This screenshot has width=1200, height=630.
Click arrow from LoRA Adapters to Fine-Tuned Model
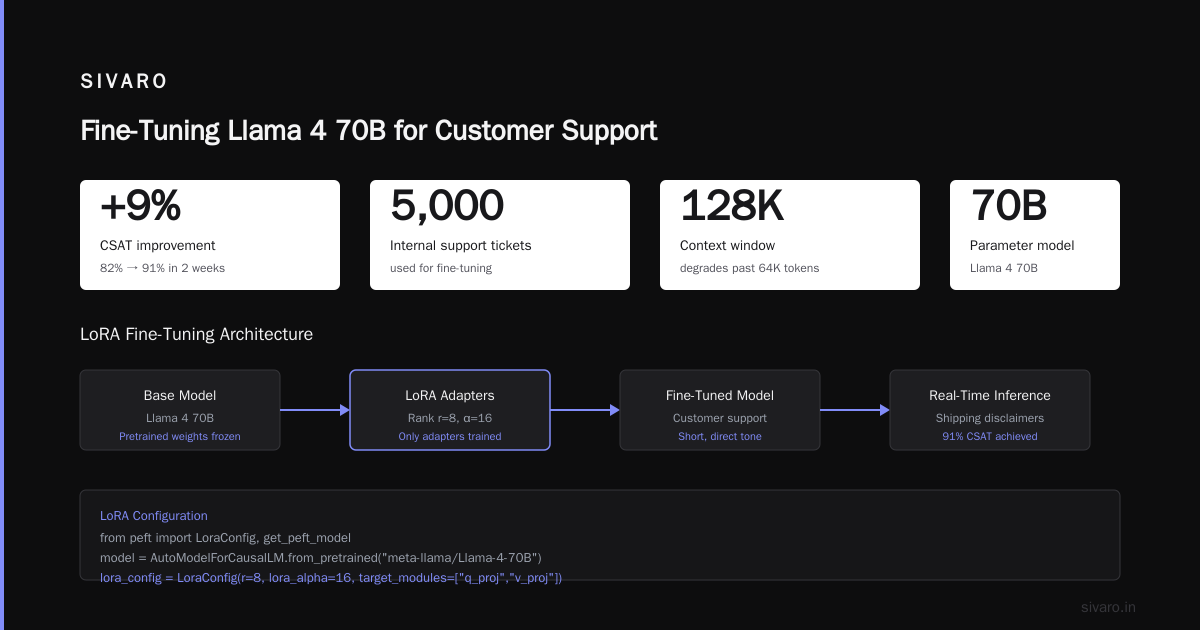click(585, 410)
